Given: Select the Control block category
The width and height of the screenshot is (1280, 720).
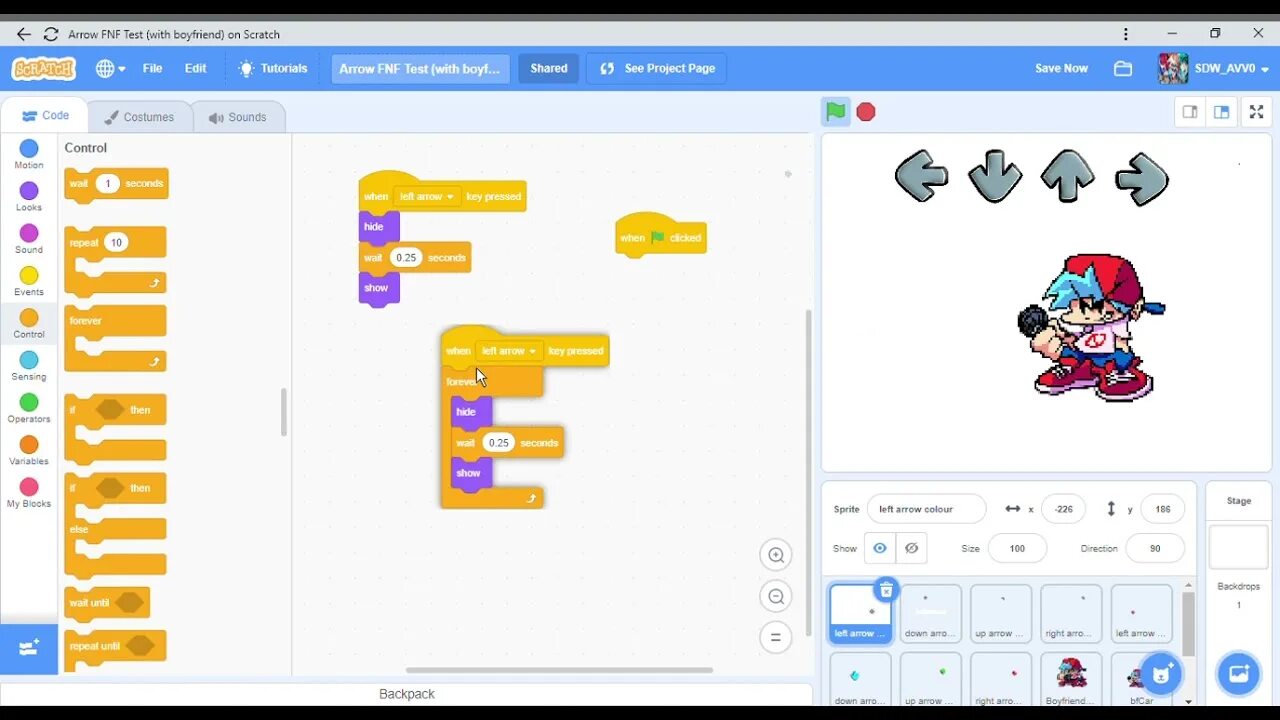Looking at the screenshot, I should coord(29,324).
